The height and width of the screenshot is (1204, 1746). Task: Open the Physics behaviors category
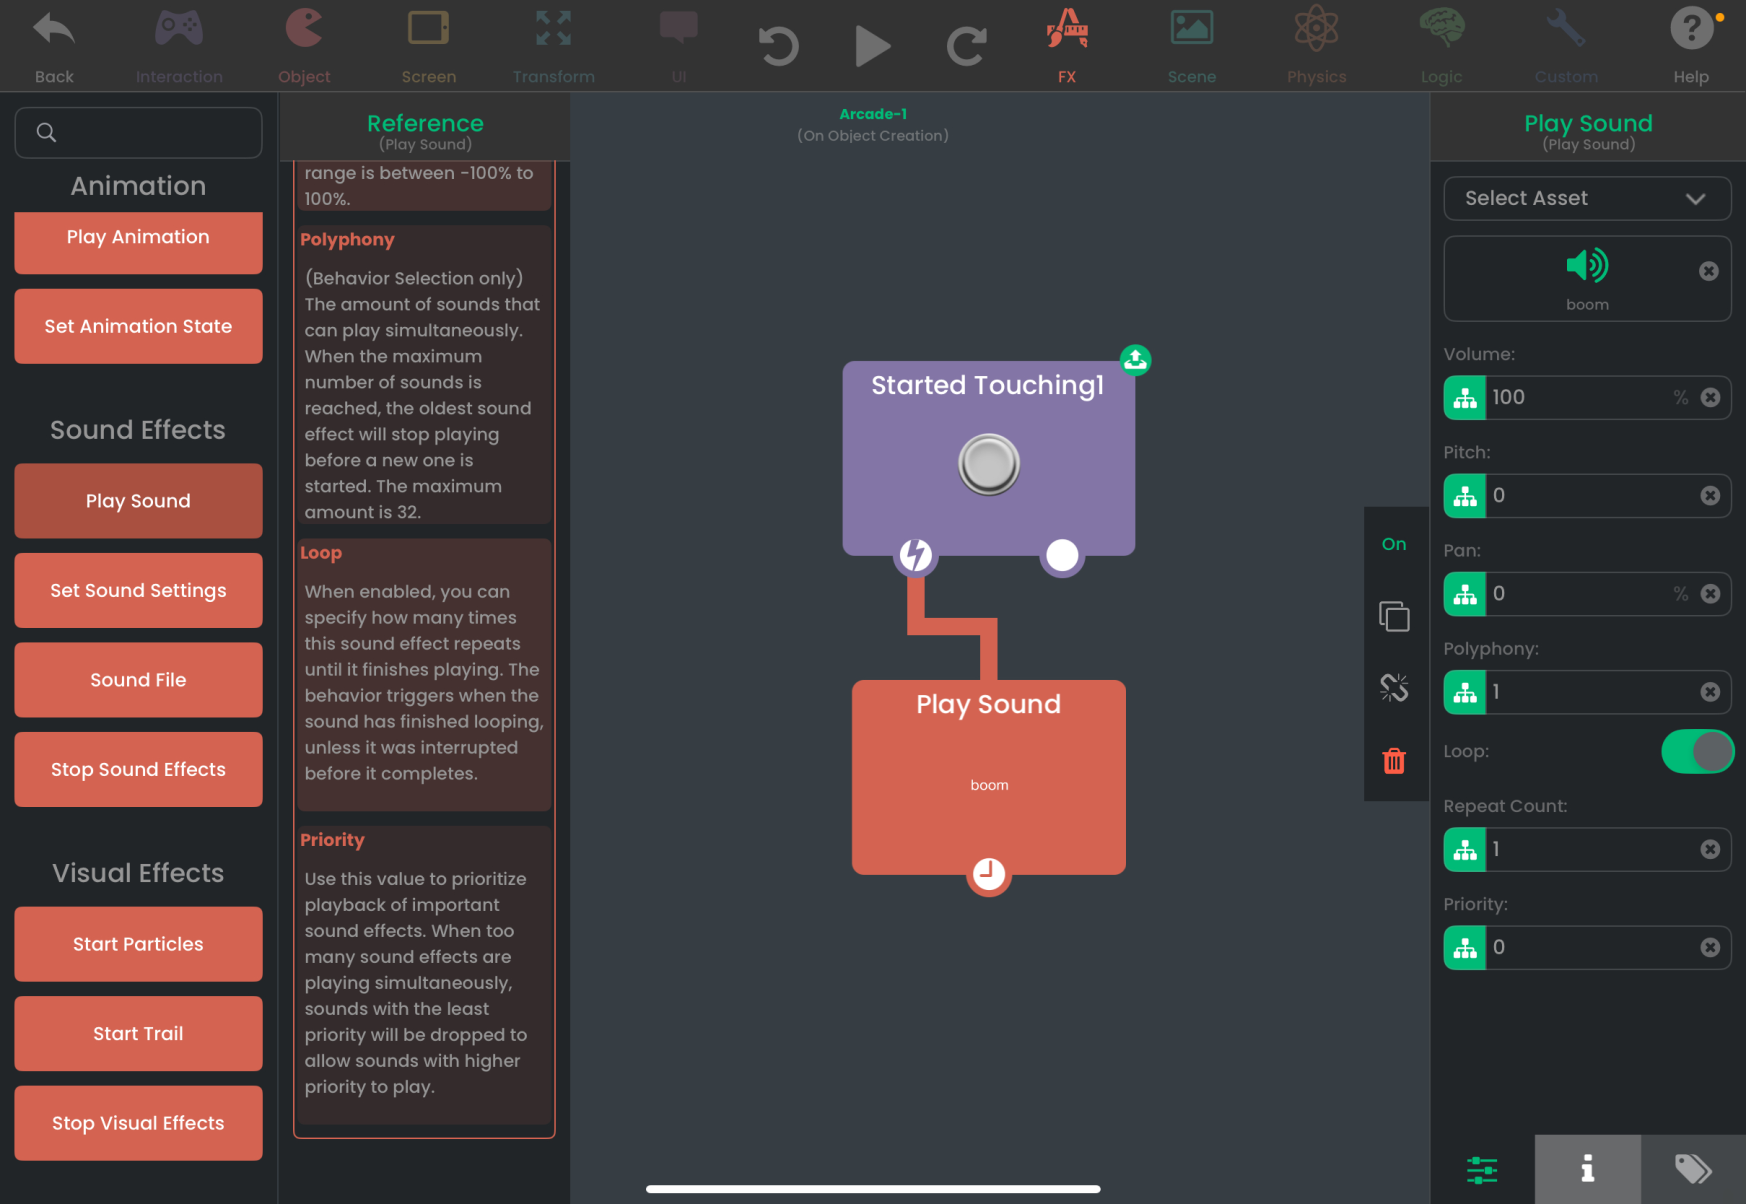1316,46
